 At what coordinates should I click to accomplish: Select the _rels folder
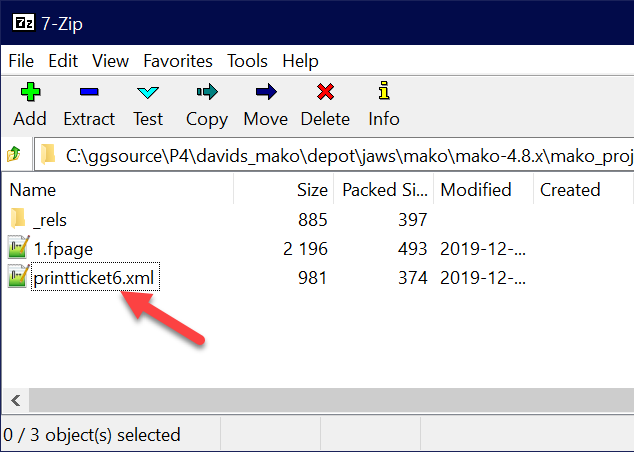pyautogui.click(x=50, y=219)
